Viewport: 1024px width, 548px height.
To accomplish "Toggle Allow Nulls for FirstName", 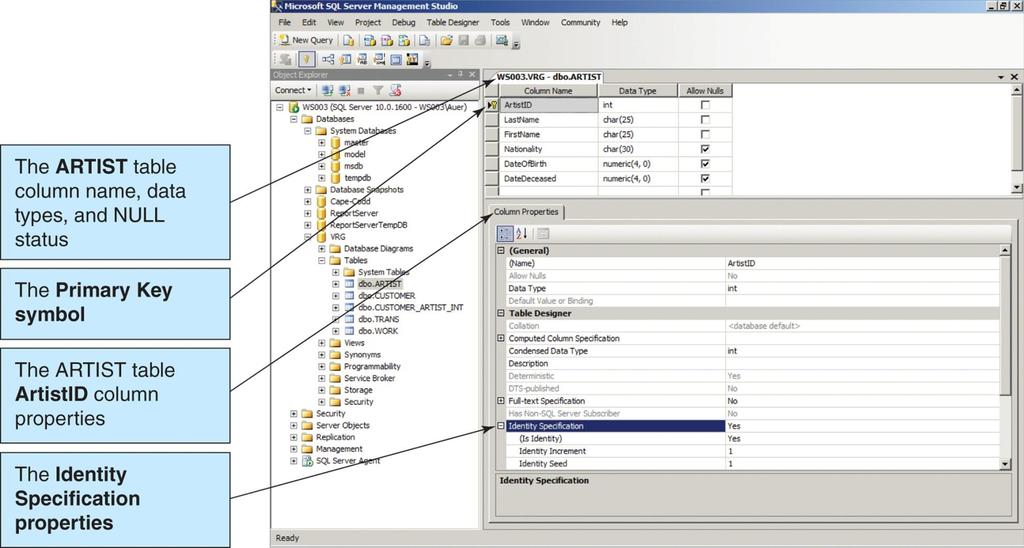I will tap(705, 134).
